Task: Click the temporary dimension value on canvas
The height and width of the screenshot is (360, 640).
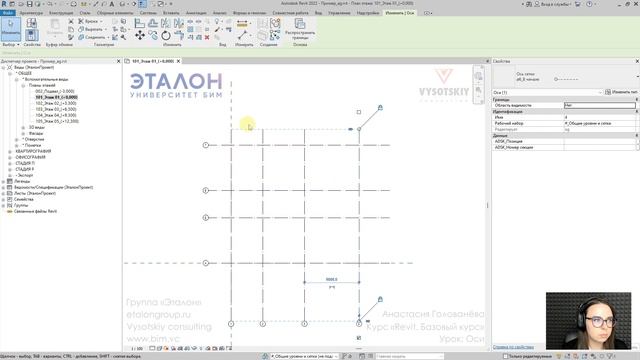Action: (x=331, y=280)
